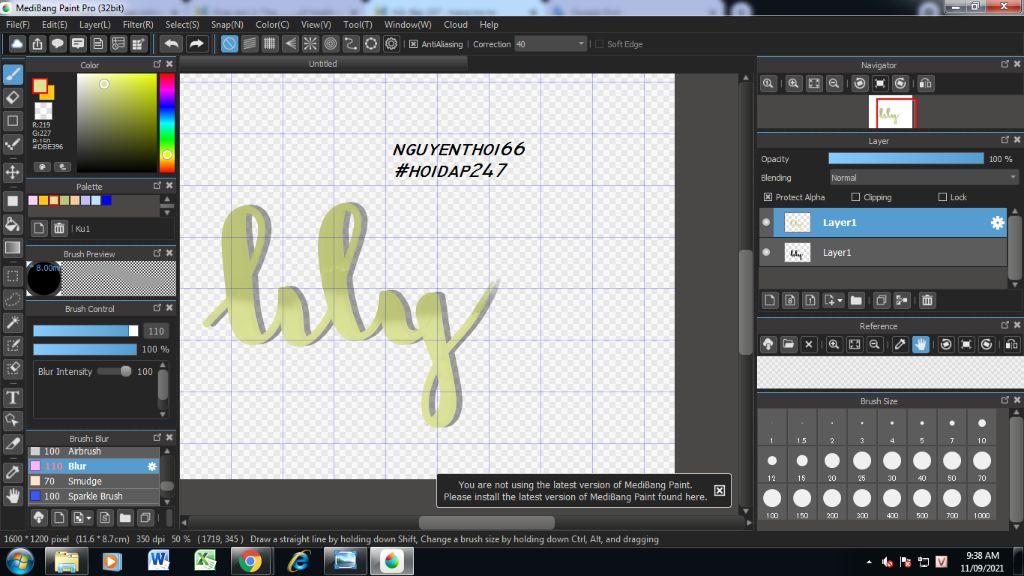
Task: Open the Window menu
Action: point(408,24)
